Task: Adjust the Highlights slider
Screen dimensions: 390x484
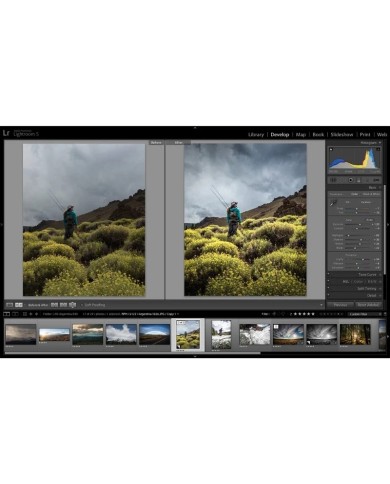Action: [348, 236]
